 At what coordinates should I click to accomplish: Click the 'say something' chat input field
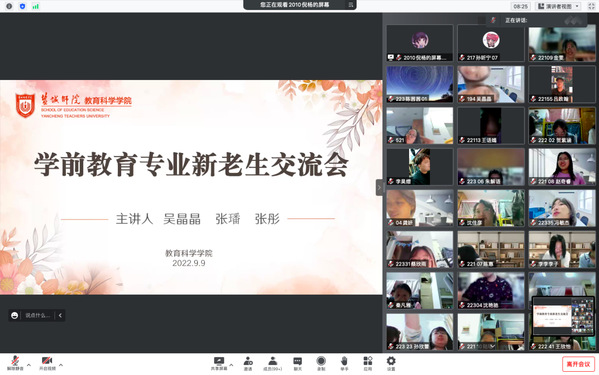(37, 315)
